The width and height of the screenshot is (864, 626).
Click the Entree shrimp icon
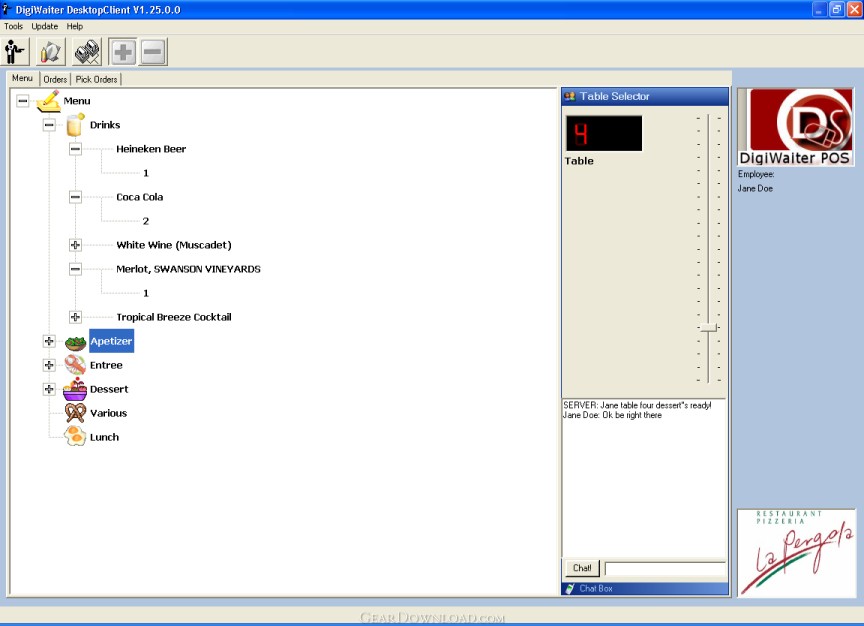75,365
